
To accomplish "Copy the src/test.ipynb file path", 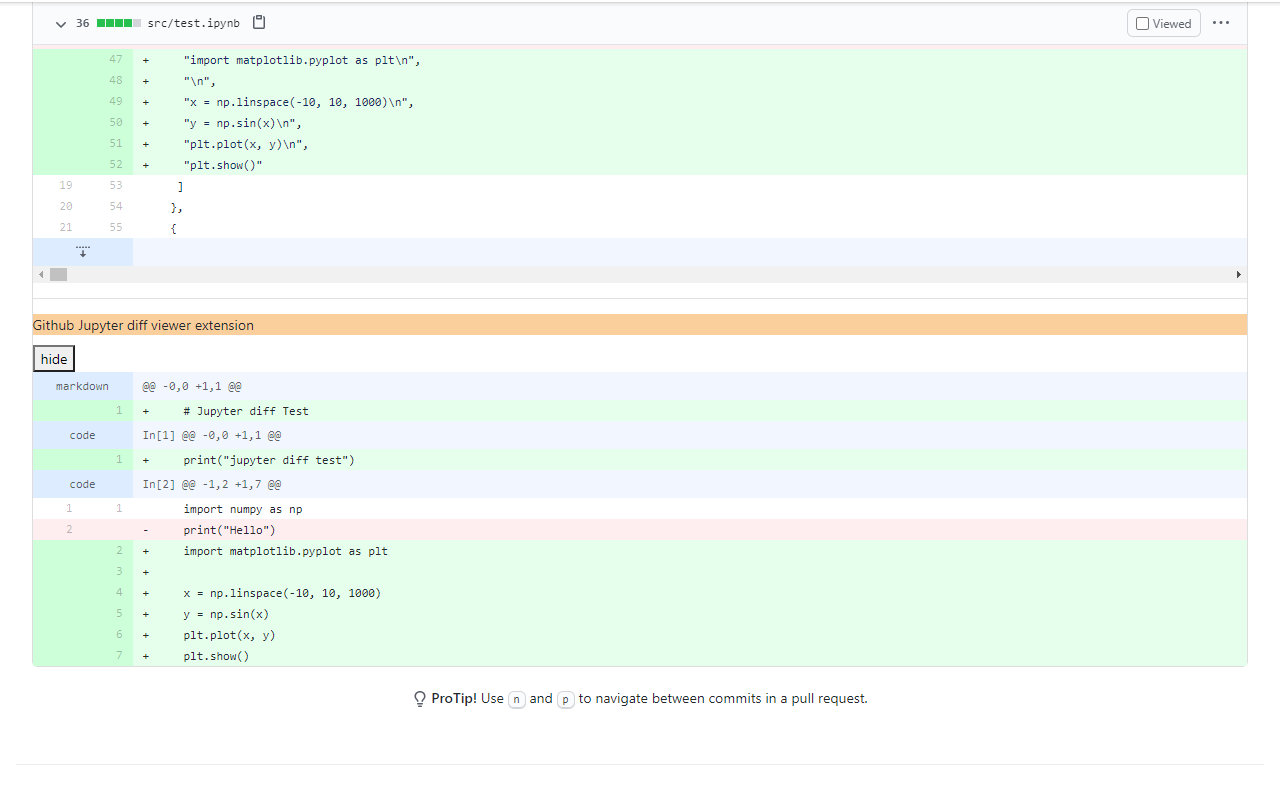I will click(x=259, y=22).
